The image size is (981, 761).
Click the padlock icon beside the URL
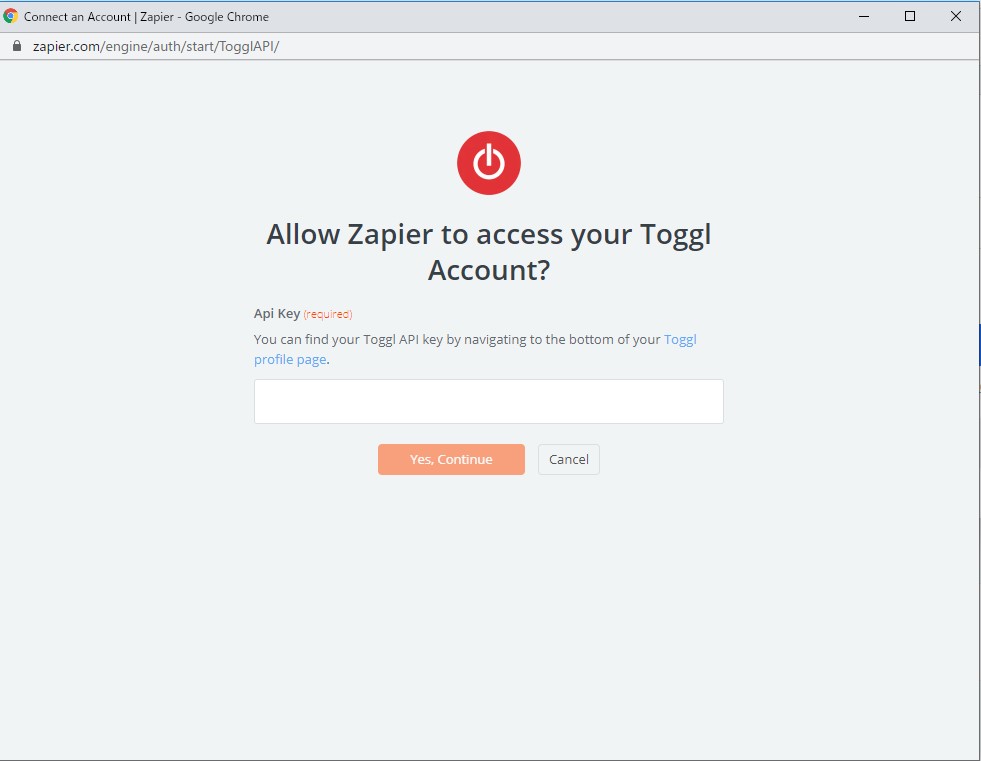click(x=17, y=46)
